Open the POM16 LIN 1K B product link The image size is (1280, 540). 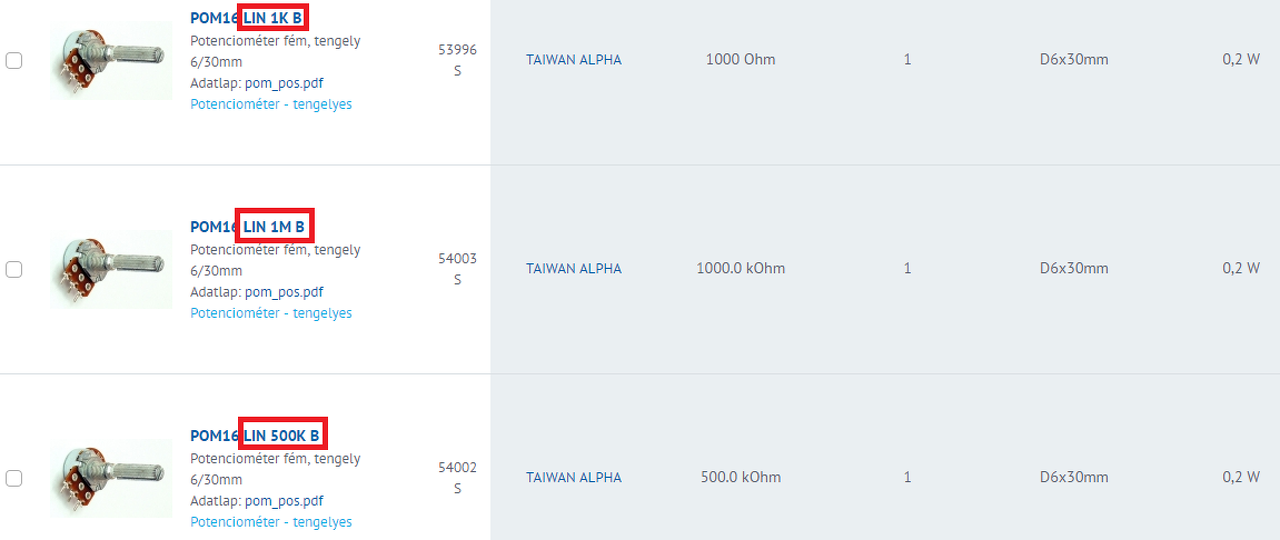coord(246,18)
